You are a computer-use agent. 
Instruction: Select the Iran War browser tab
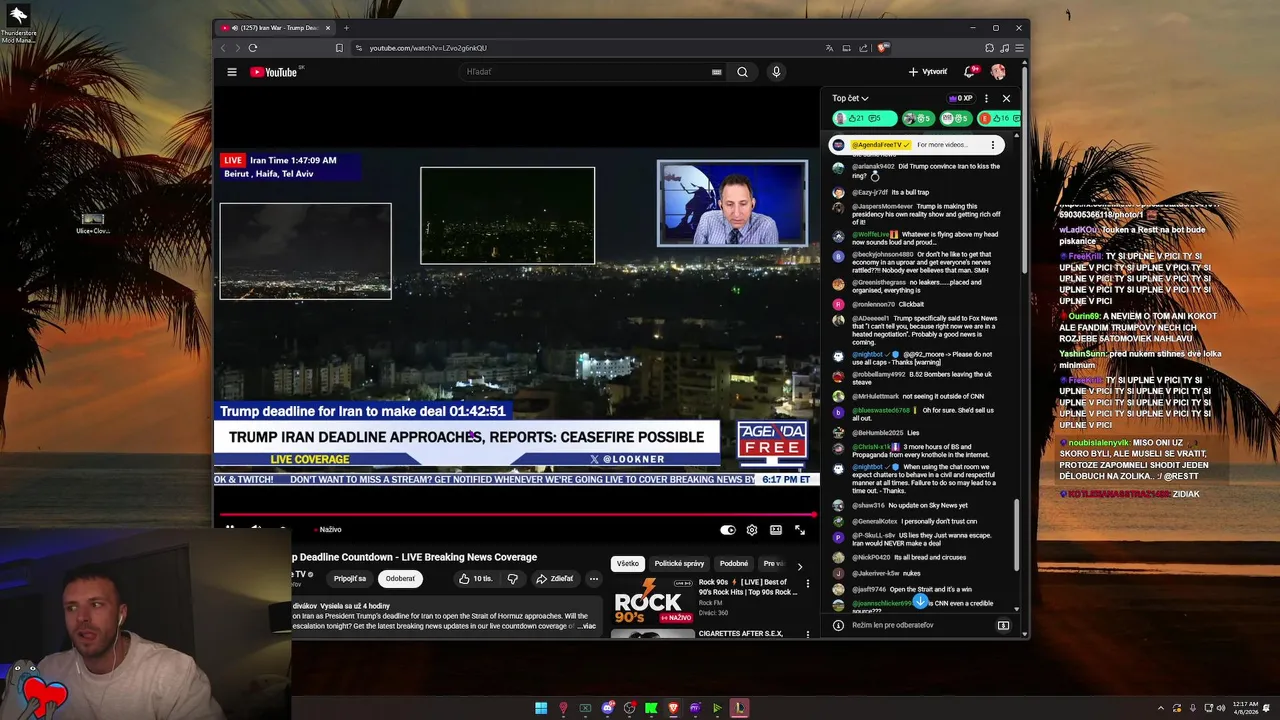(275, 28)
